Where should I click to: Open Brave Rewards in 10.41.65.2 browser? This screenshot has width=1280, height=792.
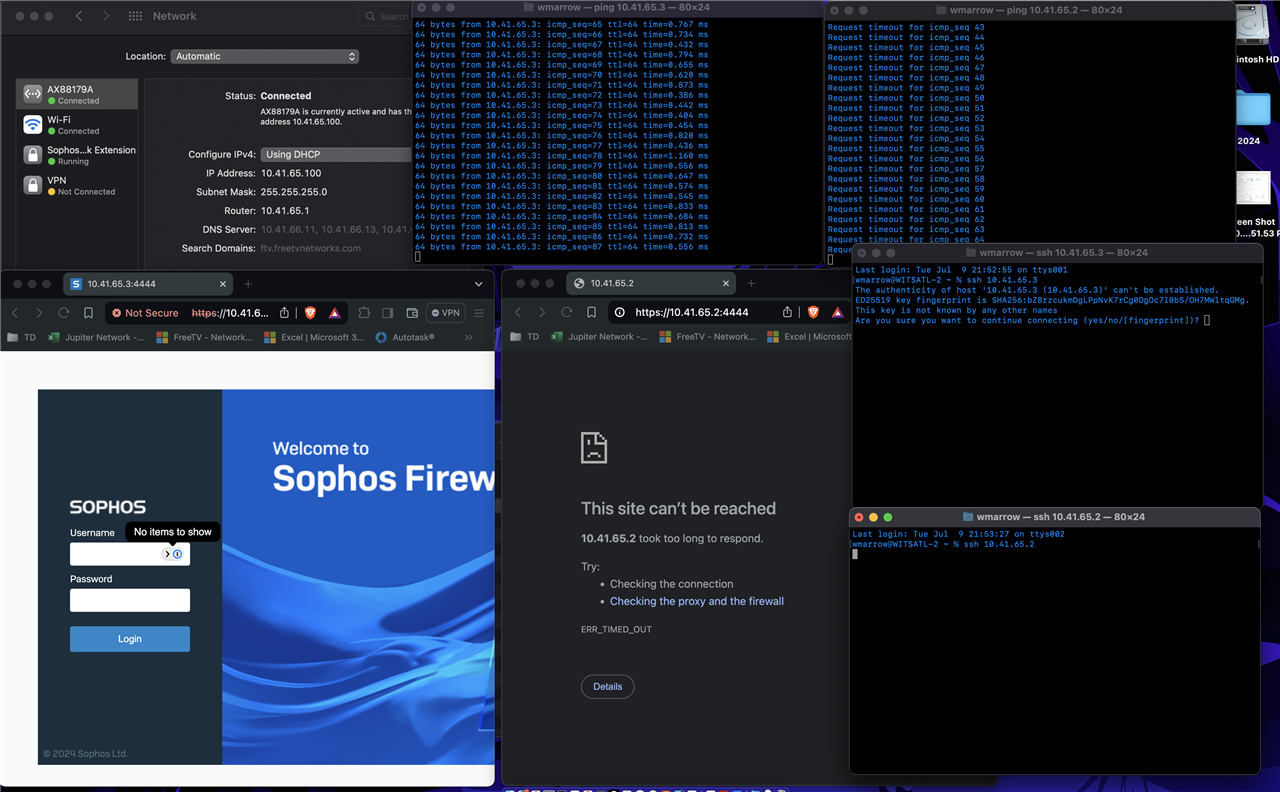(x=838, y=313)
